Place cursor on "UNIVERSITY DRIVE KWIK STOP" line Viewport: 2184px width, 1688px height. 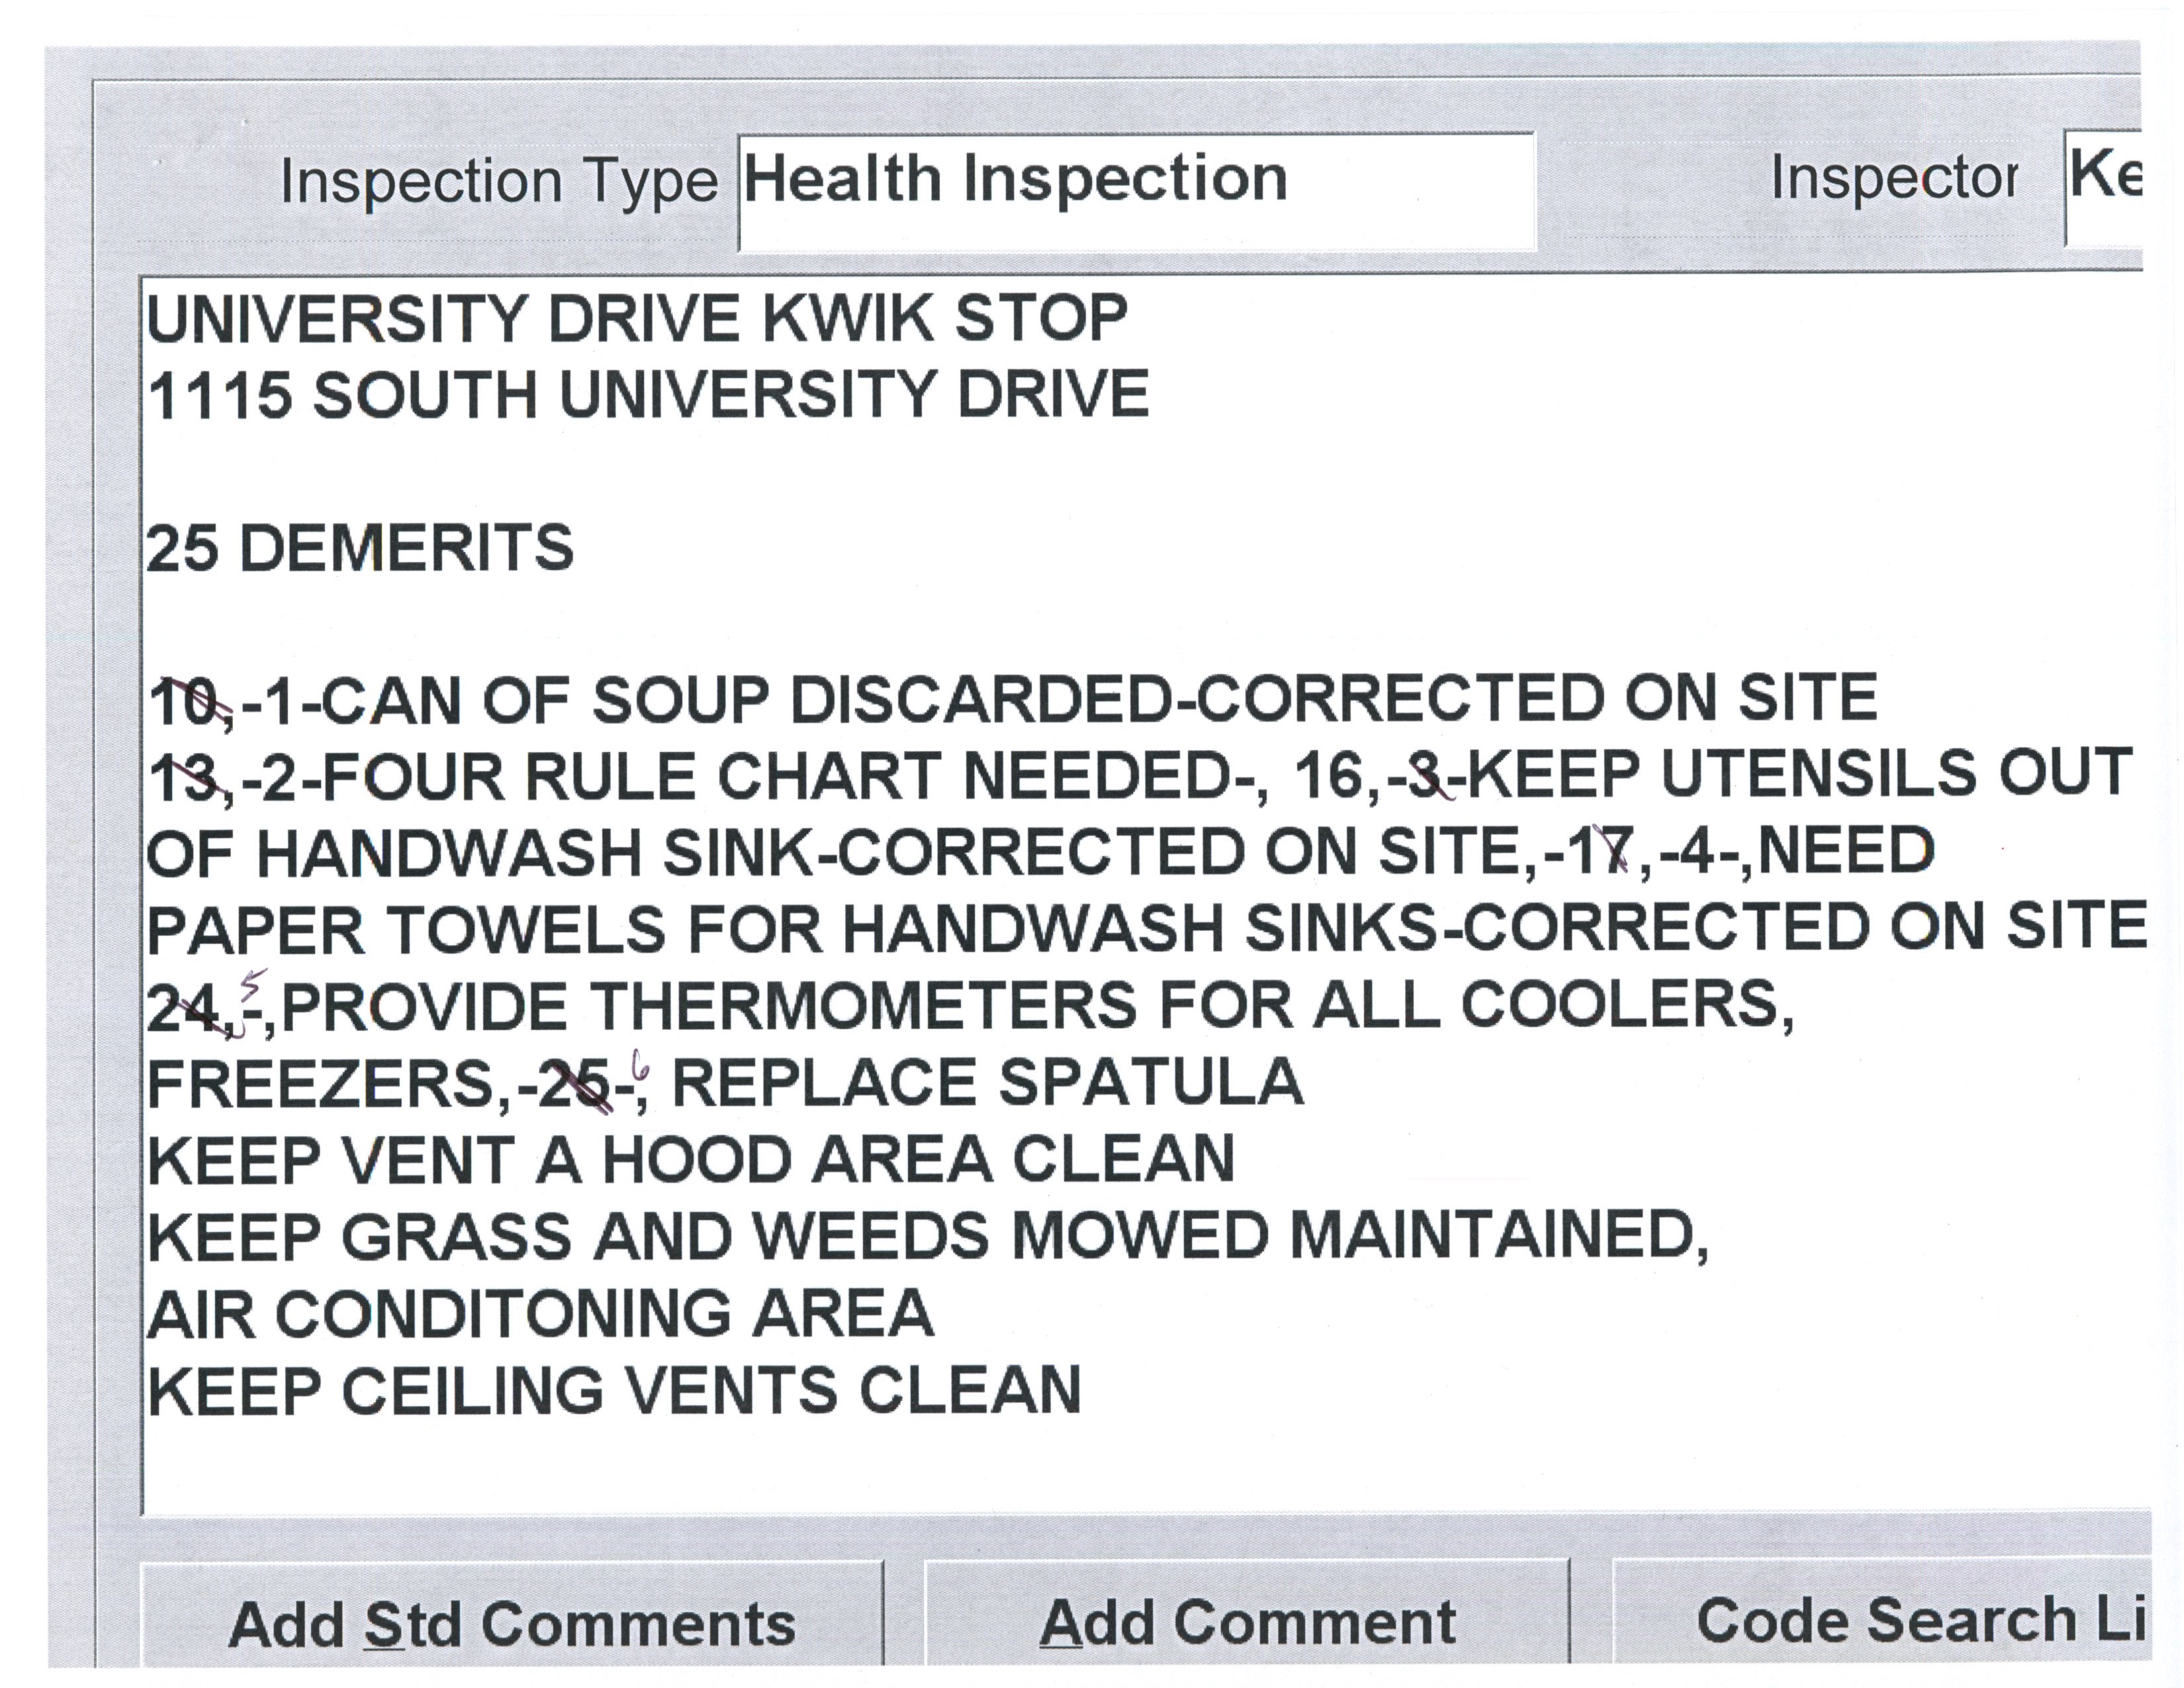[637, 319]
